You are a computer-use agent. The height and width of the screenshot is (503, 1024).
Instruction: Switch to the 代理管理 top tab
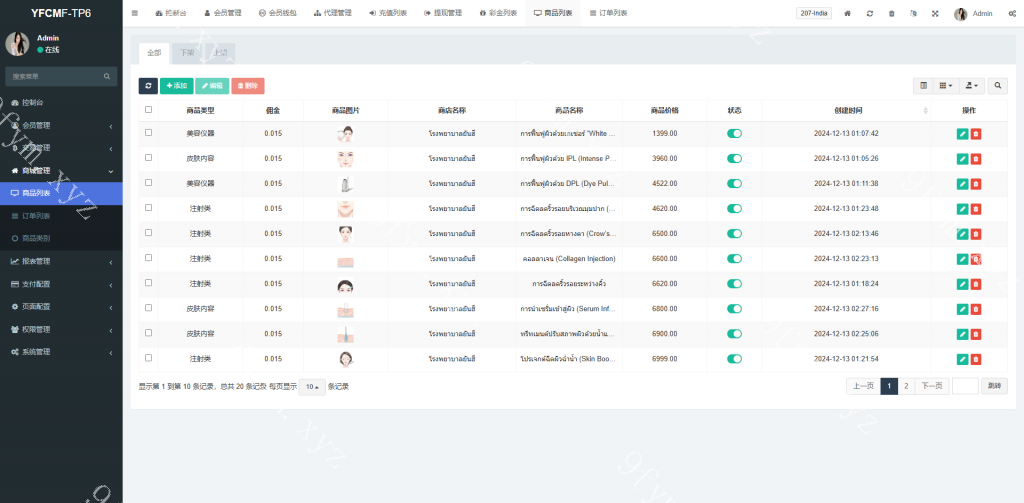[x=333, y=13]
